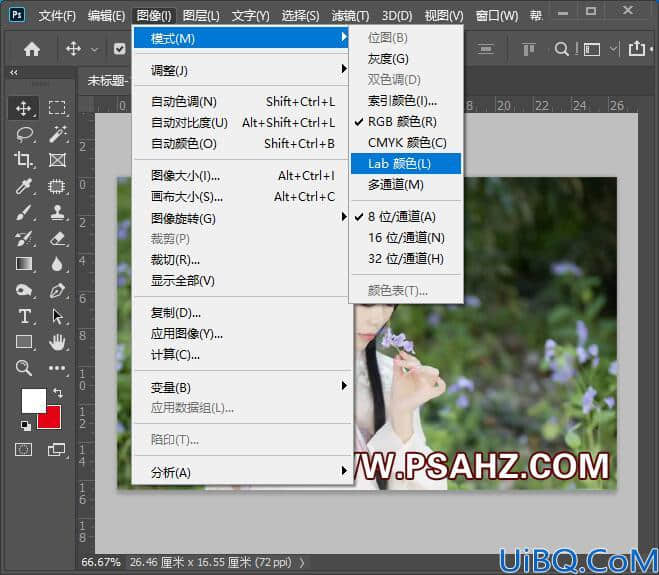Screen dimensions: 659x575
Task: Switch to the 未标题 document tab
Action: 108,80
